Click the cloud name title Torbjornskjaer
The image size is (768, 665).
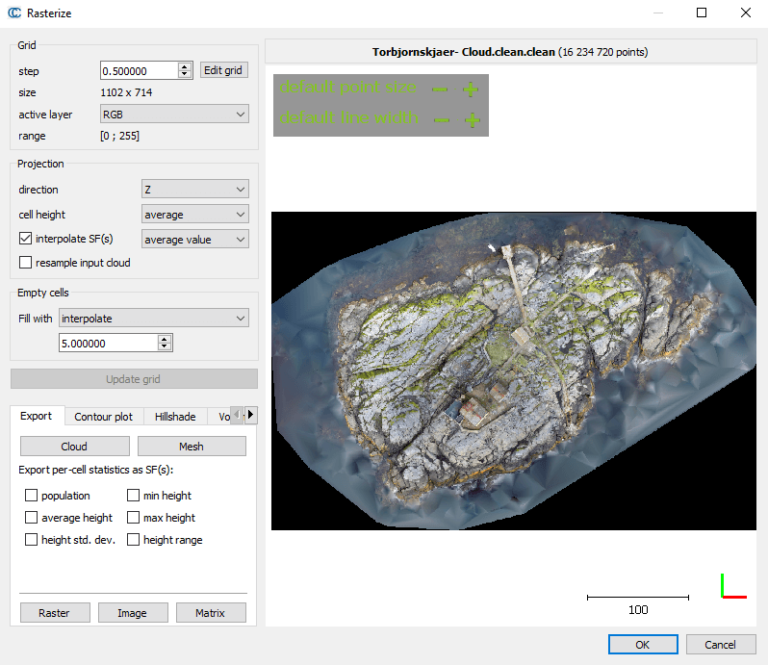(x=510, y=52)
